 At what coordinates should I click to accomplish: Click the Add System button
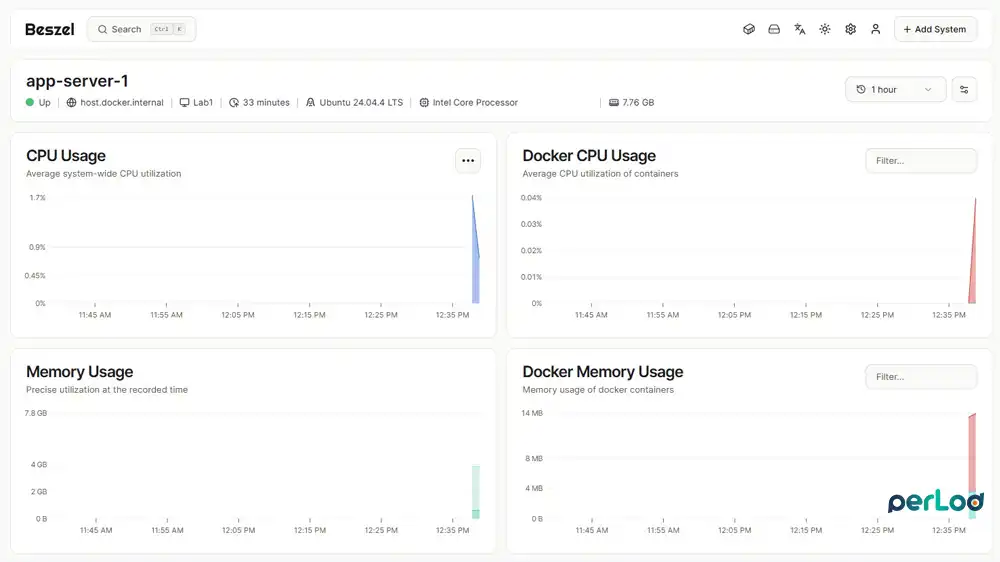(935, 29)
